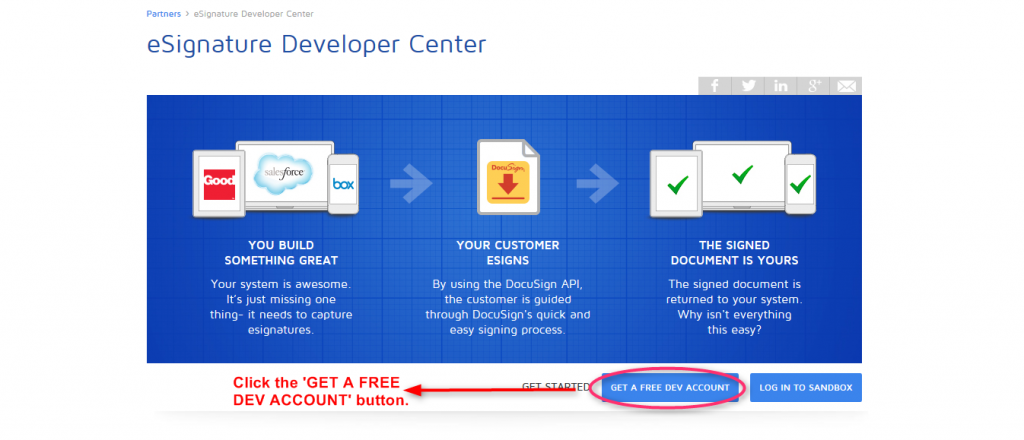Click the 'YOUR CUSTOMER ESIGNS' heading
The height and width of the screenshot is (440, 1024).
[x=508, y=253]
